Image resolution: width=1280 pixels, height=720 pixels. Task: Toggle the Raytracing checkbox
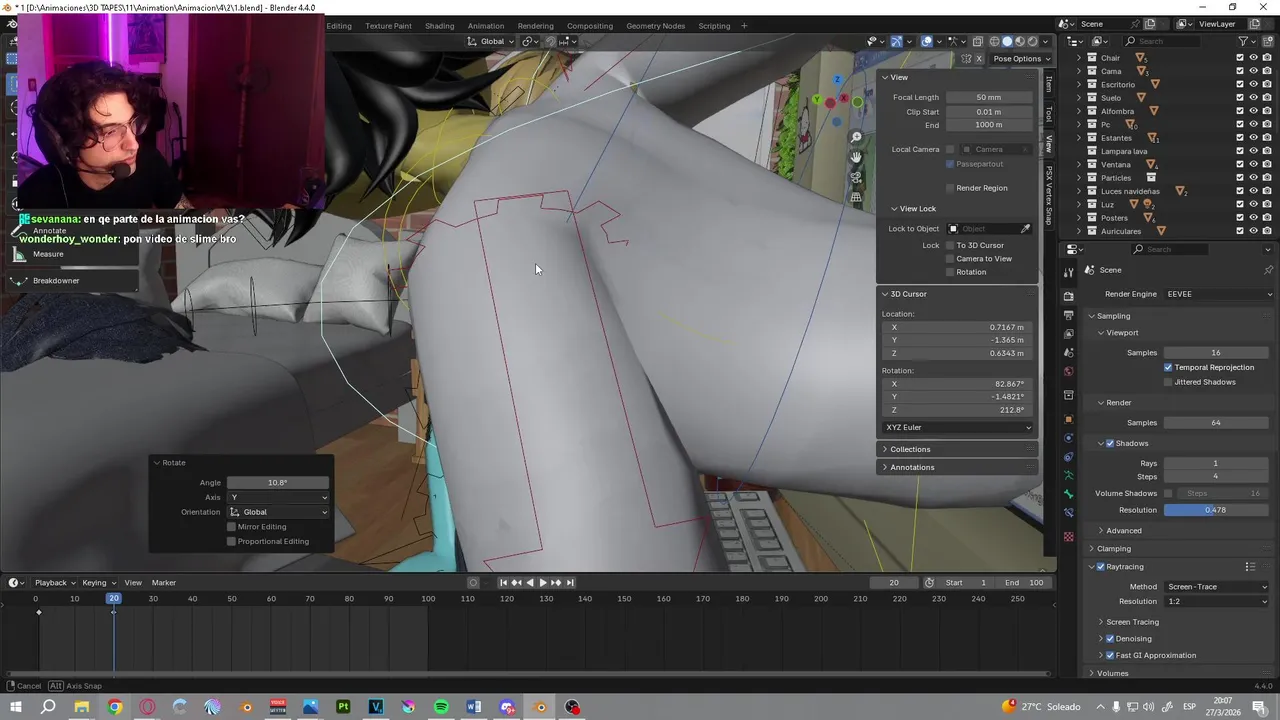click(1101, 567)
